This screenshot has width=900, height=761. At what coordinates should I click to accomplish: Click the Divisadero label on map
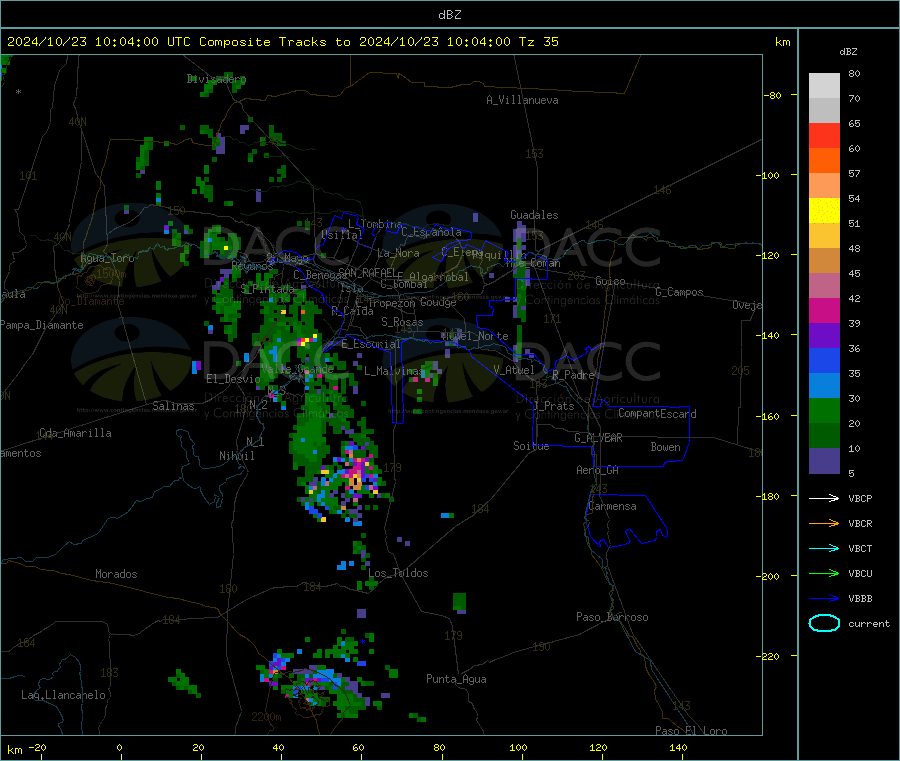pyautogui.click(x=216, y=79)
